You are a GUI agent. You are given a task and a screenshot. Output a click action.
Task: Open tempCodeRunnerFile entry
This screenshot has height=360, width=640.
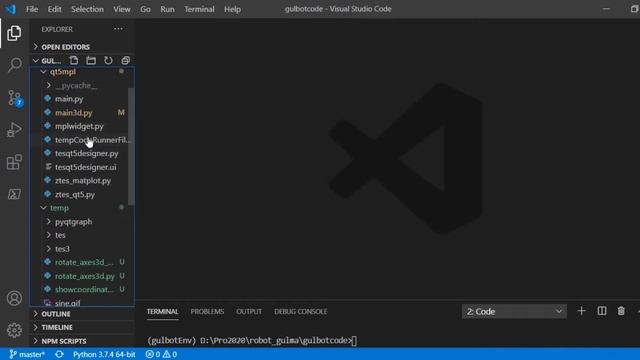82,140
